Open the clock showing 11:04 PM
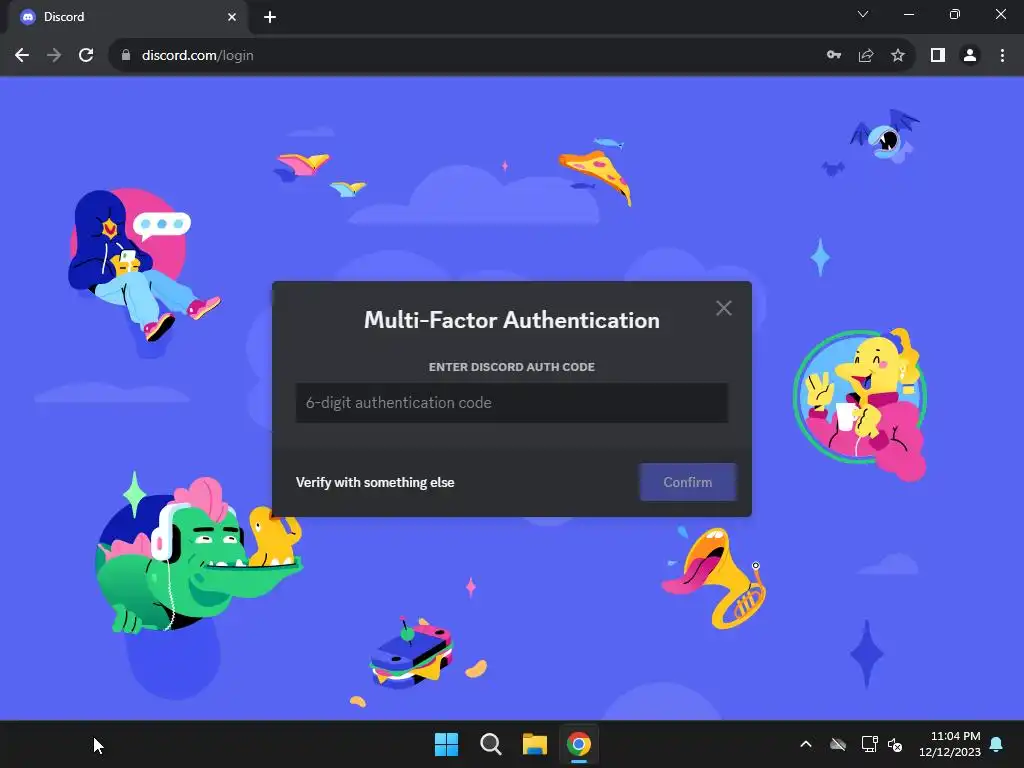Screen dimensions: 1024x768 tap(950, 744)
